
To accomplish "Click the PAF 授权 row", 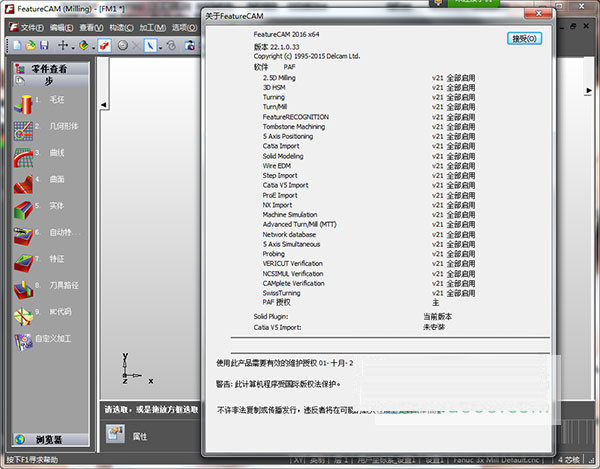I will (x=351, y=303).
